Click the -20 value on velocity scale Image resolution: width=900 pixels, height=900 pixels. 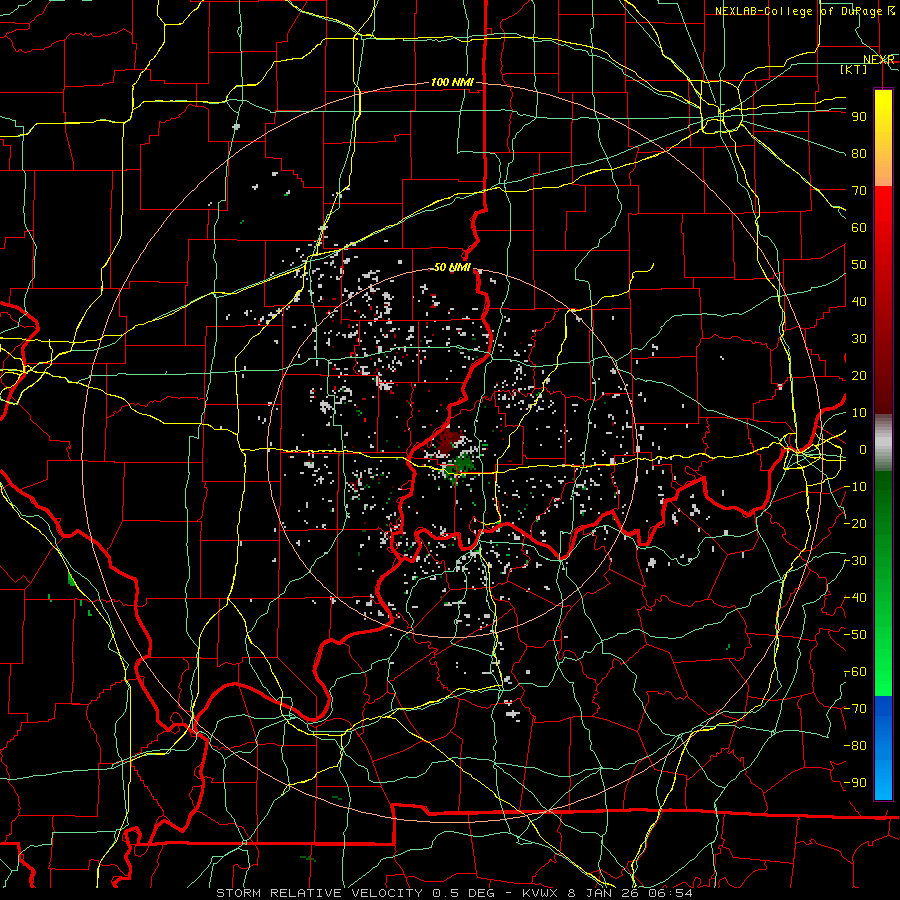pyautogui.click(x=856, y=524)
